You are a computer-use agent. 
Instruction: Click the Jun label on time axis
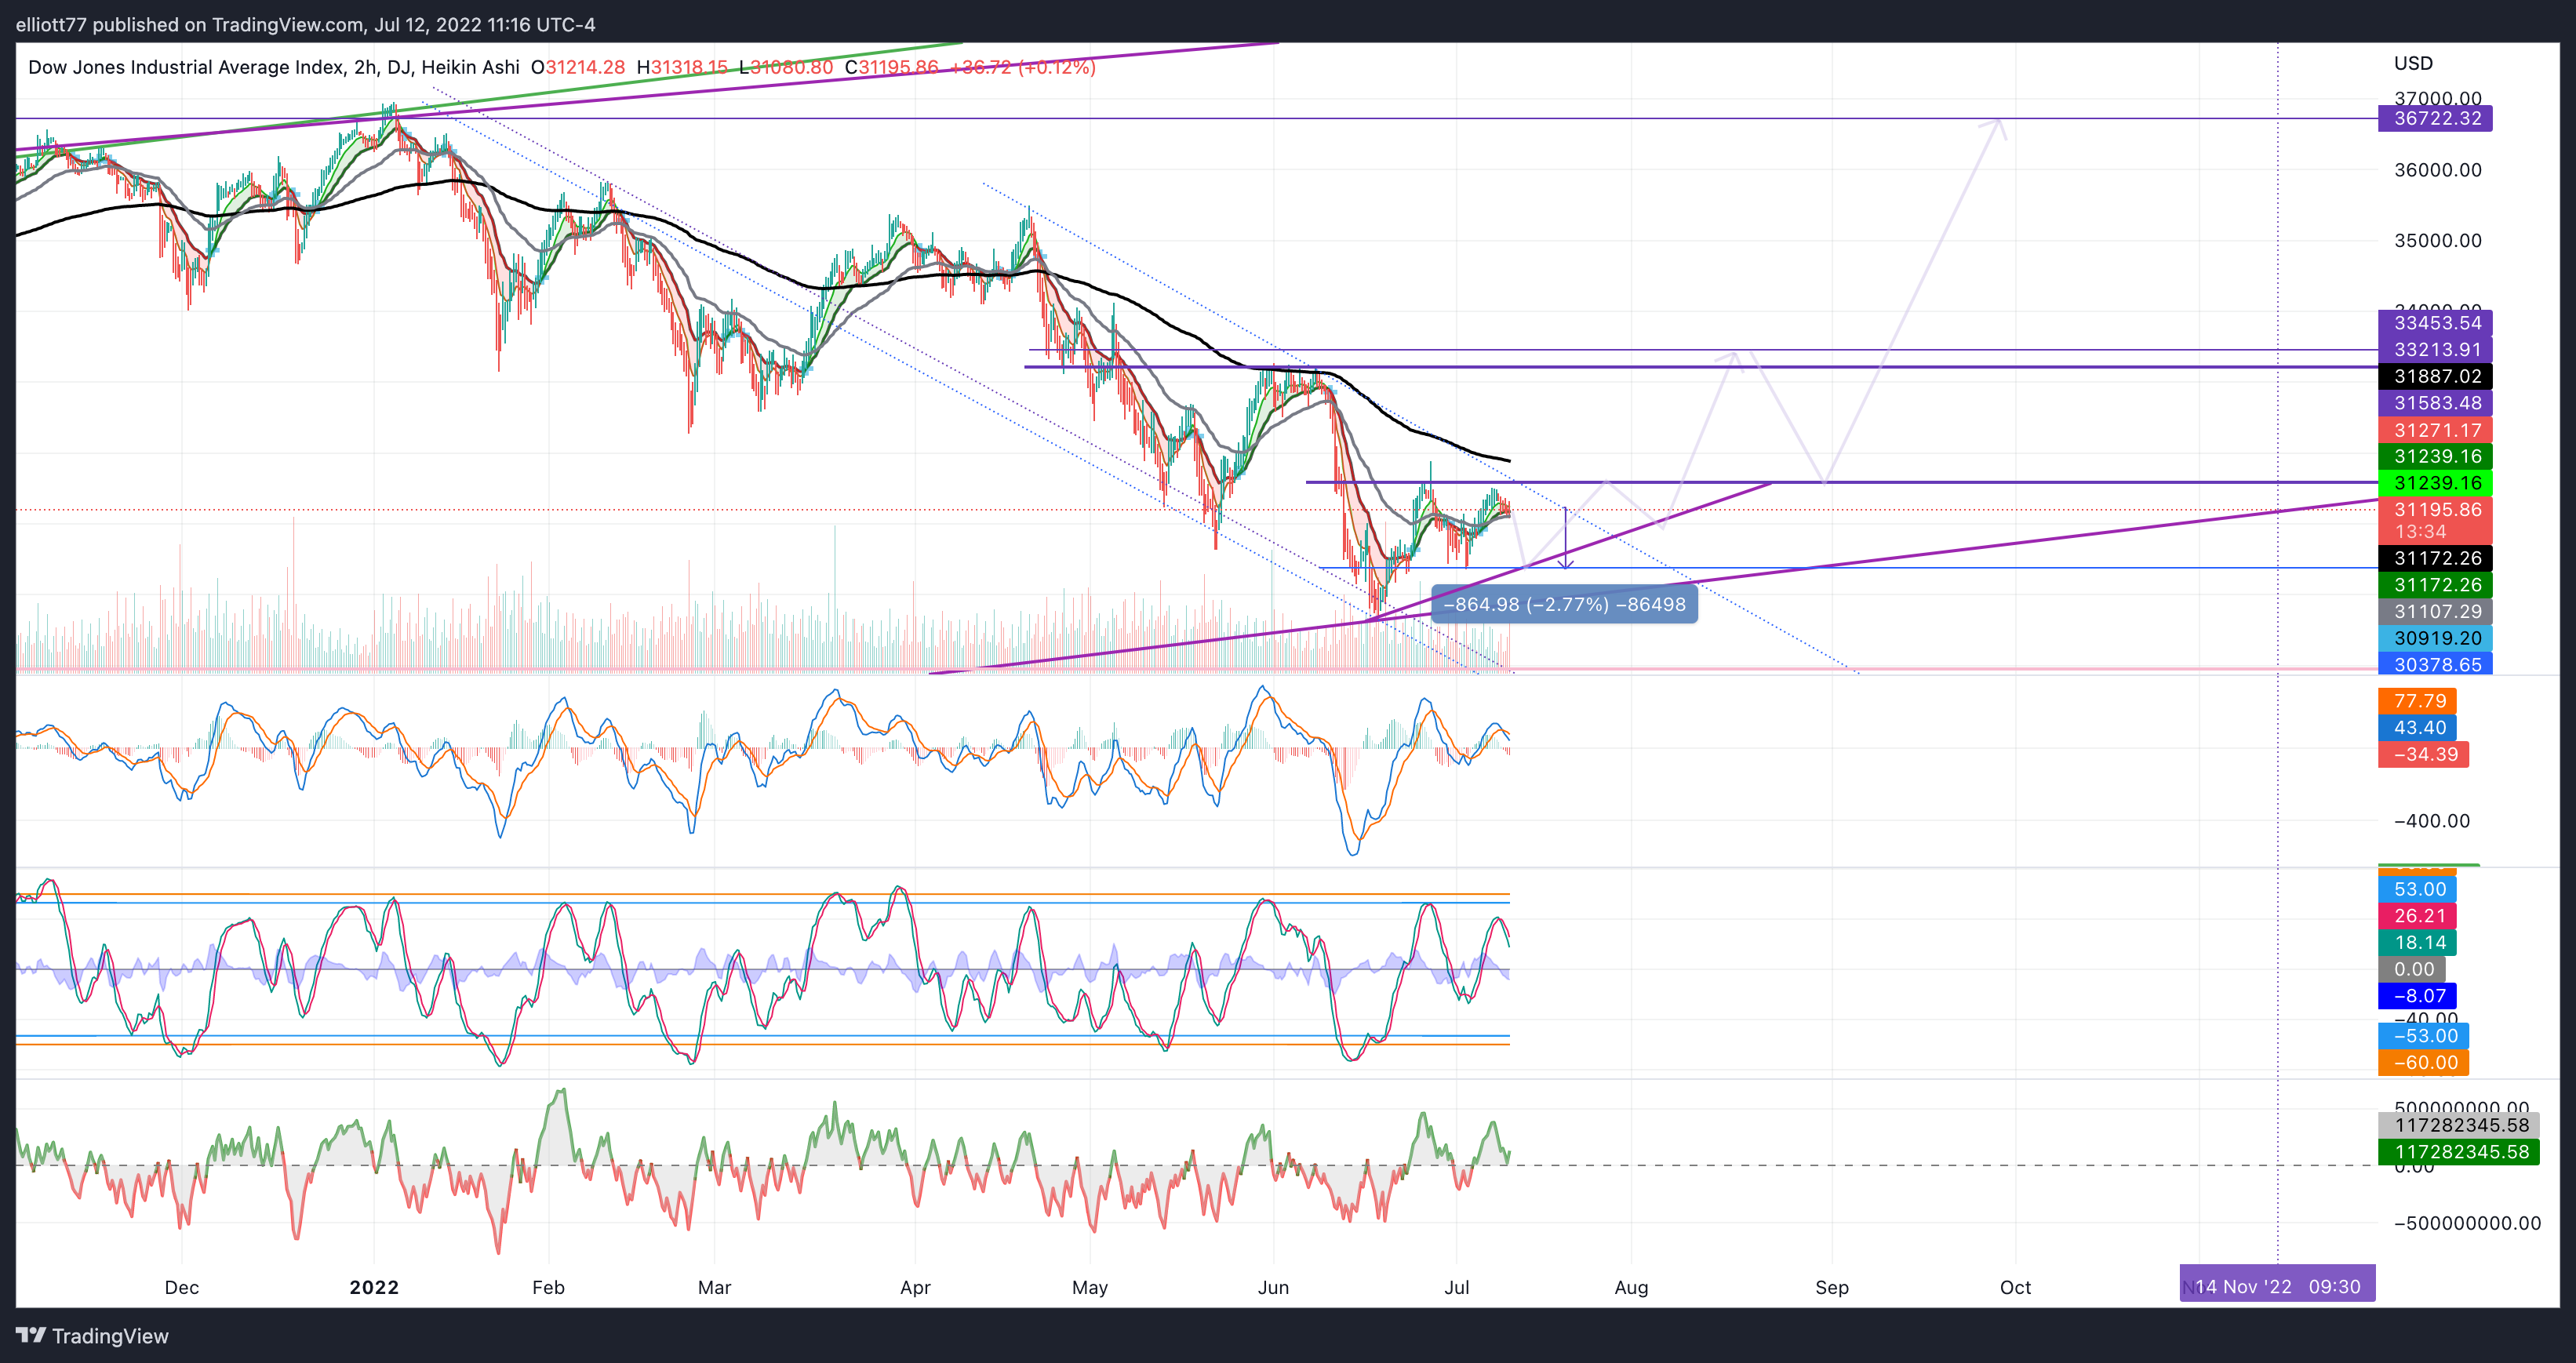point(1273,1287)
